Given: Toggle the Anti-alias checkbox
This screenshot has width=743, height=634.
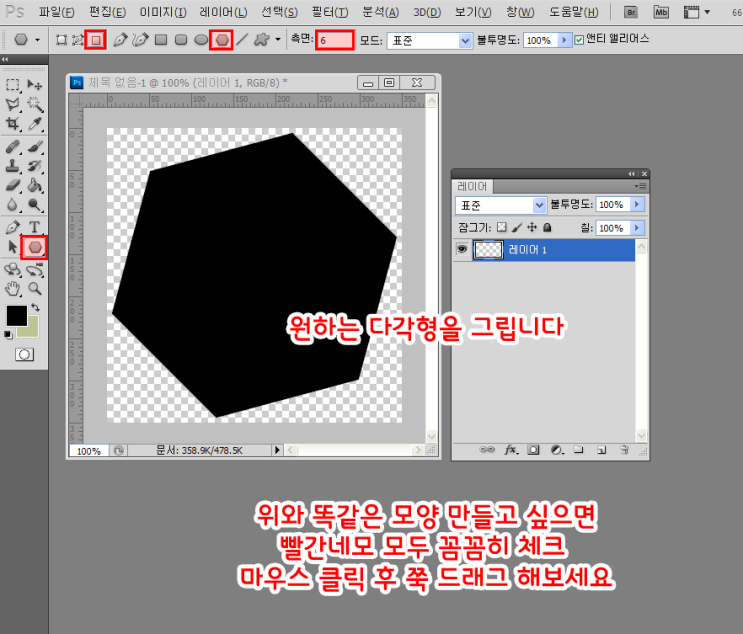Looking at the screenshot, I should 579,40.
